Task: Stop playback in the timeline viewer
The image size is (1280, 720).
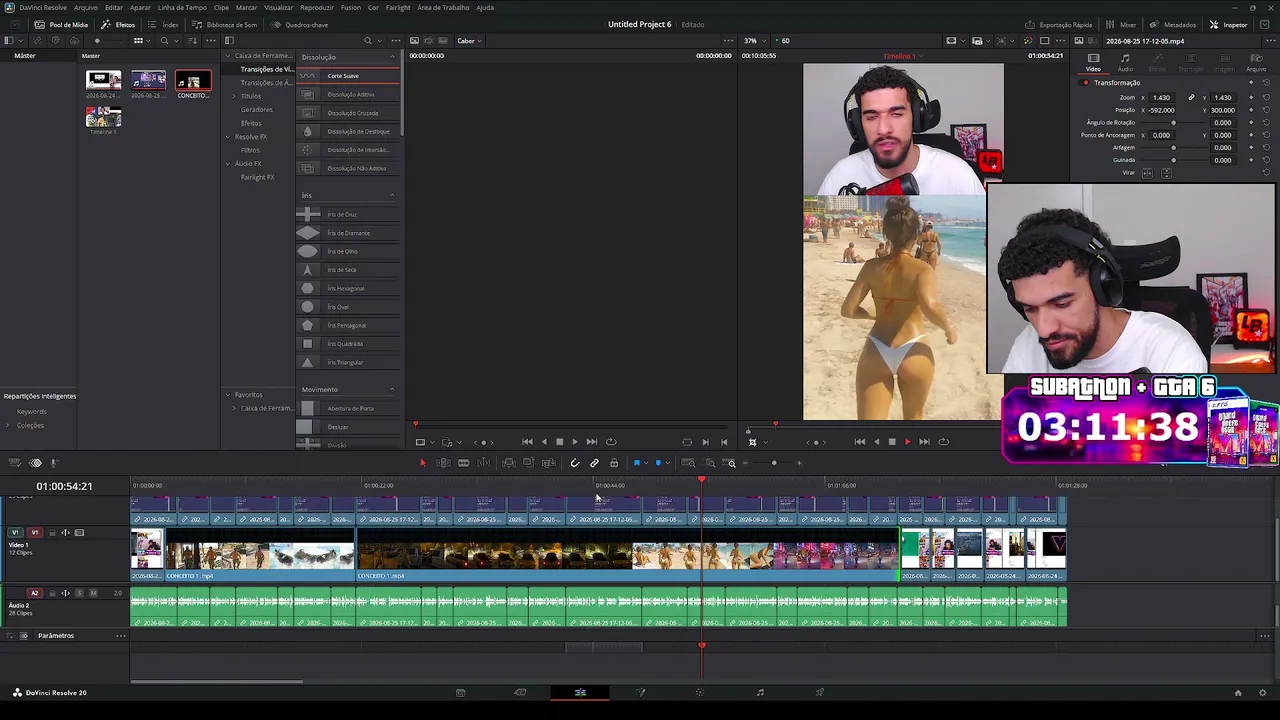Action: [x=892, y=442]
